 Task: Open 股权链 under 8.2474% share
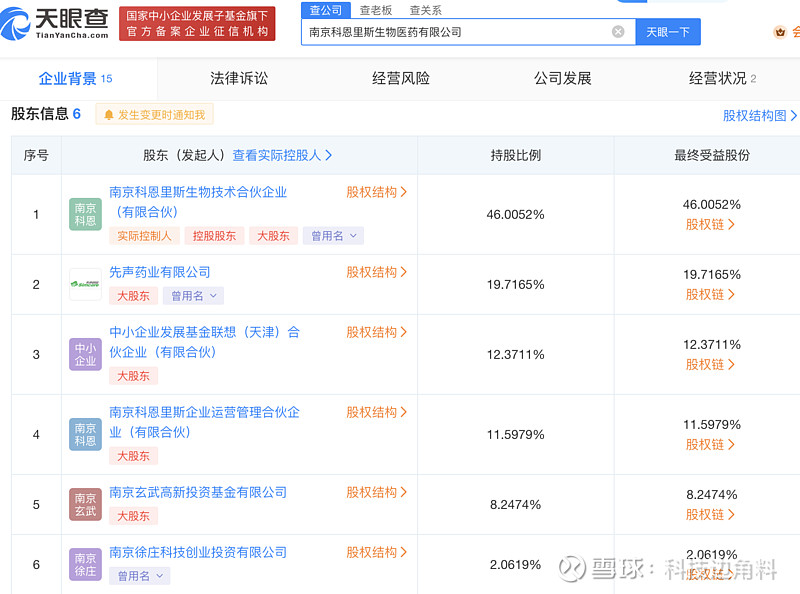pyautogui.click(x=710, y=514)
